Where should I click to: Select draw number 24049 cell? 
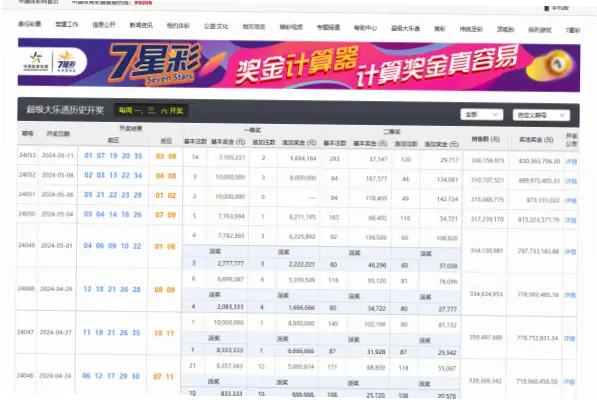click(27, 245)
